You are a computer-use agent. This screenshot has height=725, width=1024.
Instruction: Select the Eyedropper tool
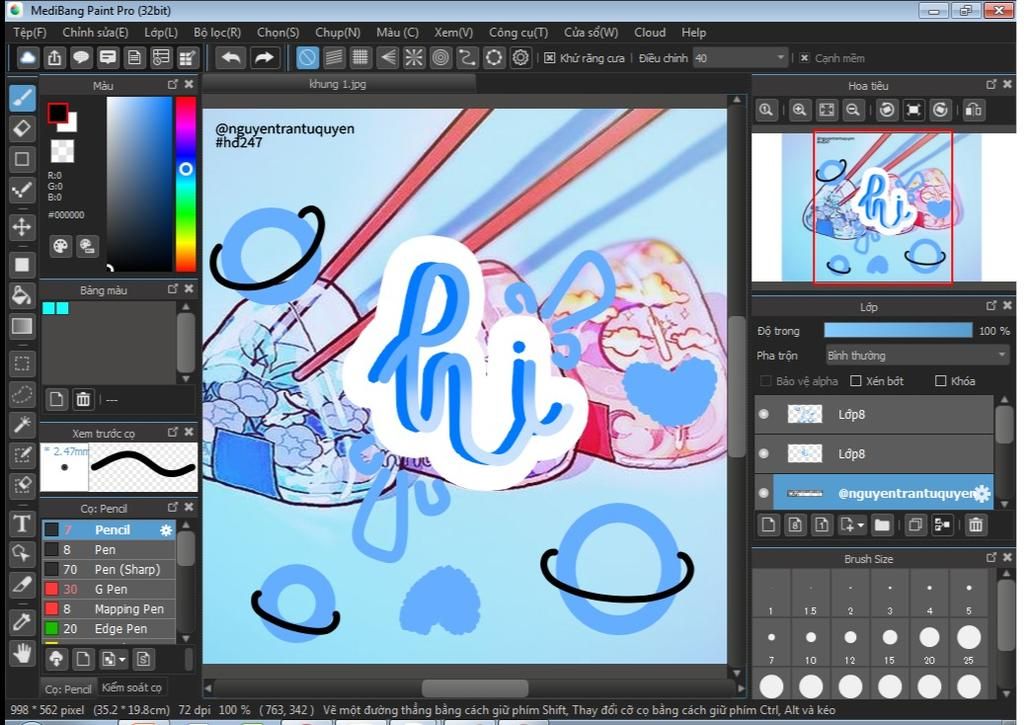pos(22,621)
